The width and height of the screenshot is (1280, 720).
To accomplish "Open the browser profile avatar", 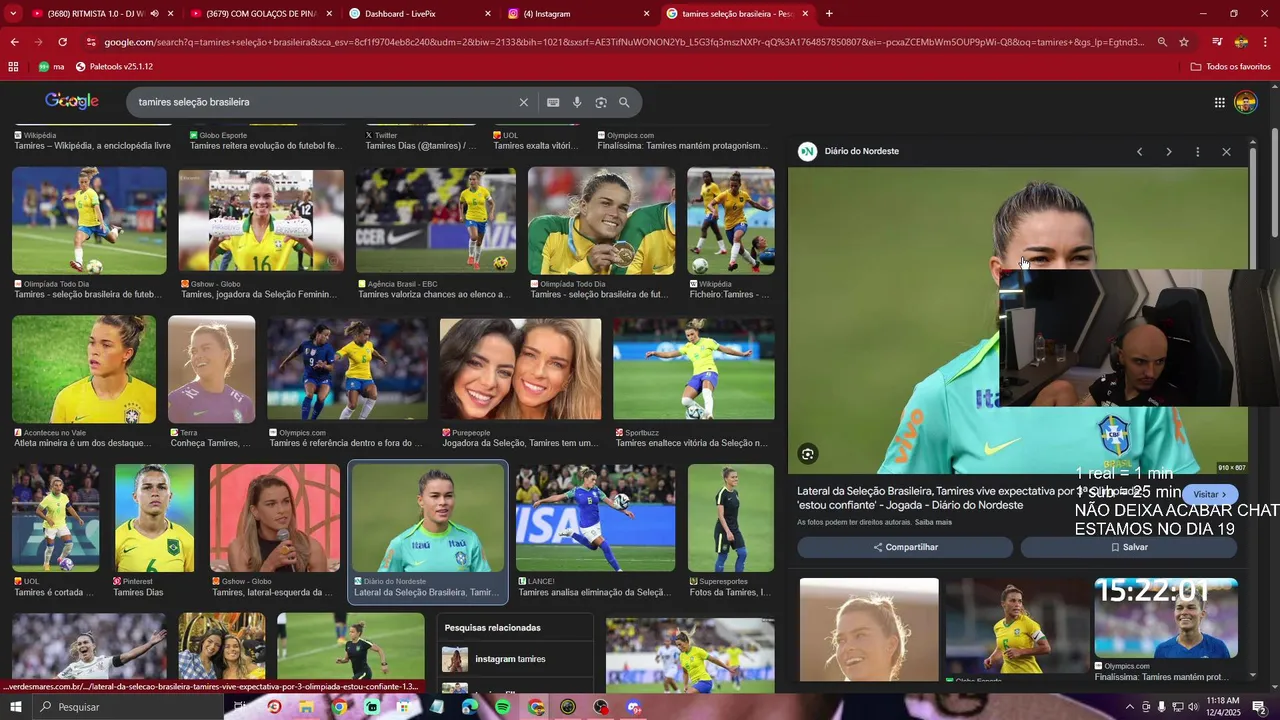I will (x=1241, y=42).
